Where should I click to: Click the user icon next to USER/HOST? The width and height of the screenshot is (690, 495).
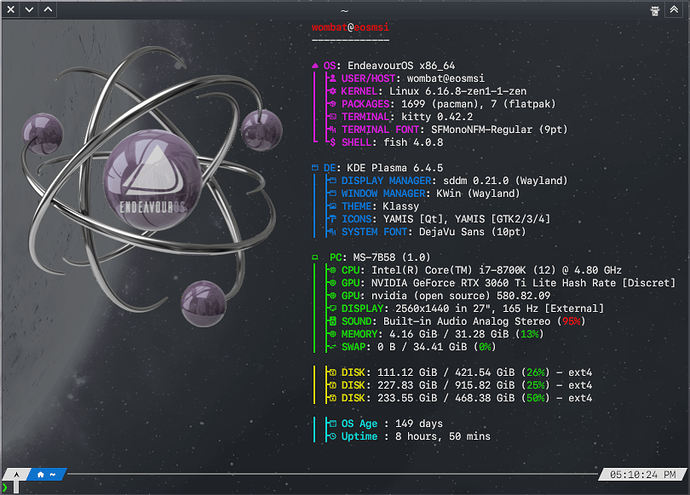click(332, 78)
